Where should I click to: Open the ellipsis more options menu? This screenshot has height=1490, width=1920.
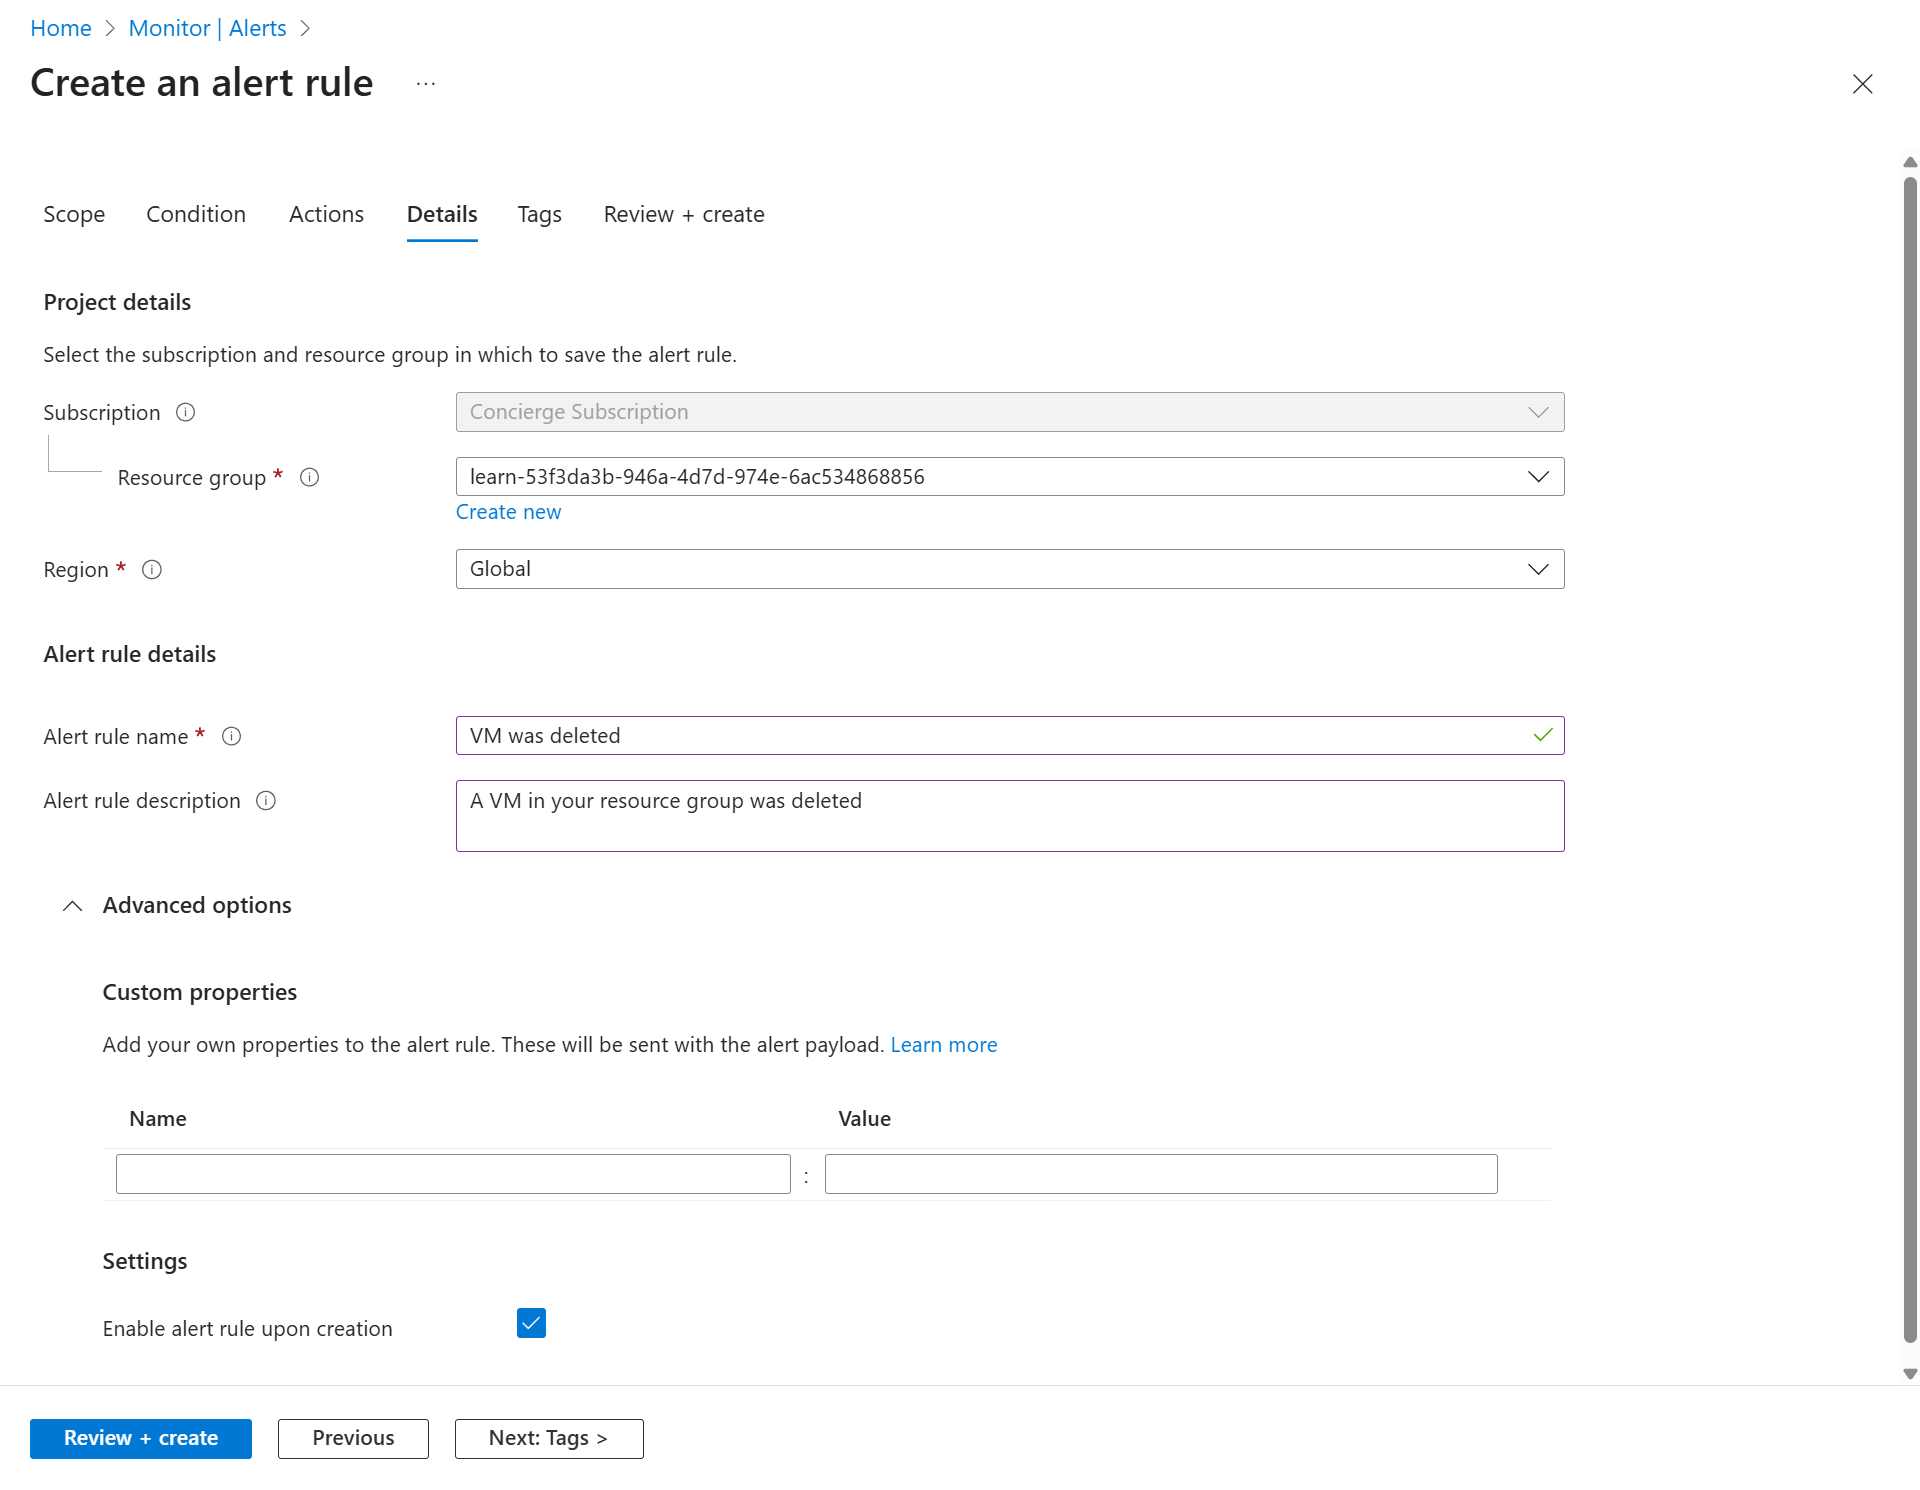click(x=426, y=84)
